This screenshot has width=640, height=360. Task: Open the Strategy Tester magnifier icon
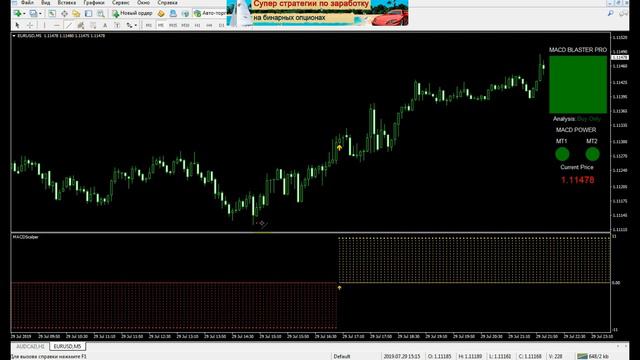pyautogui.click(x=100, y=13)
